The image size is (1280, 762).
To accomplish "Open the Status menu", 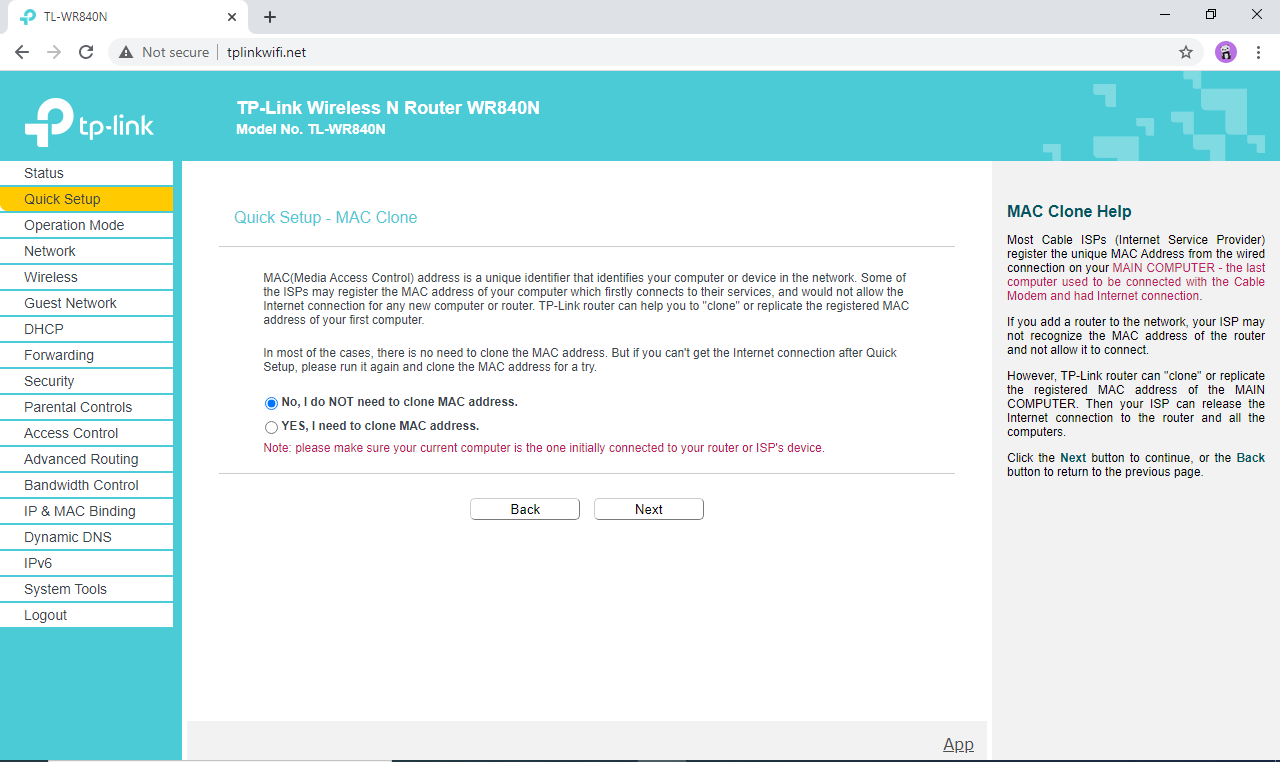I will [87, 173].
